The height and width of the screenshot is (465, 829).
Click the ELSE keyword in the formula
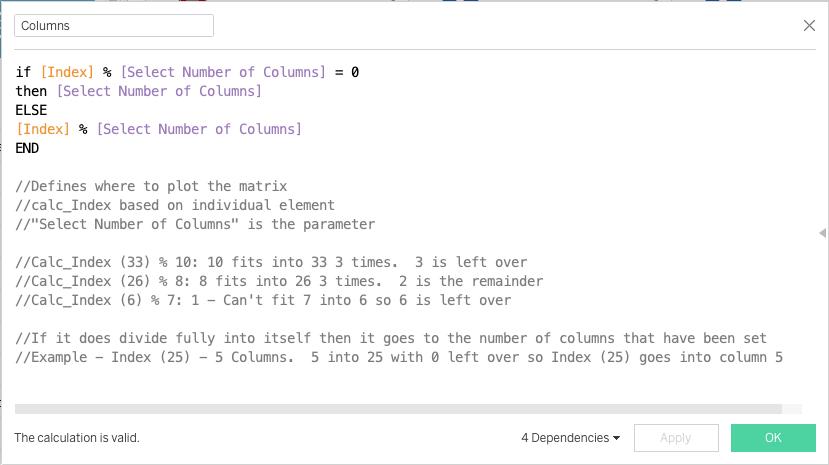31,110
